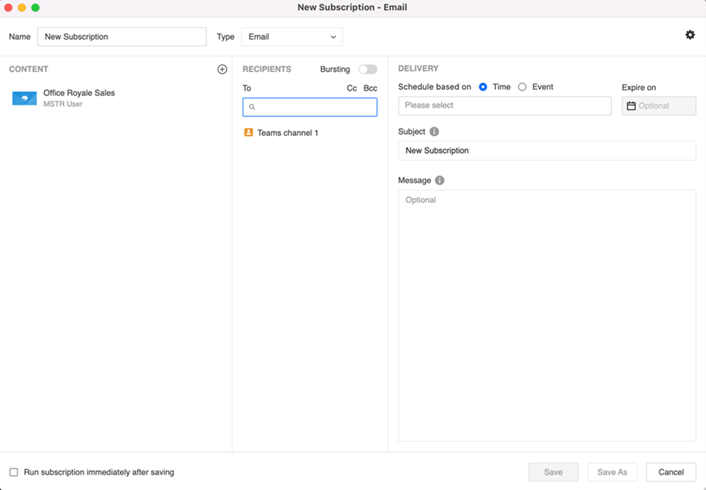Select the Time schedule radio button
Screen dimensions: 706x490
(483, 87)
